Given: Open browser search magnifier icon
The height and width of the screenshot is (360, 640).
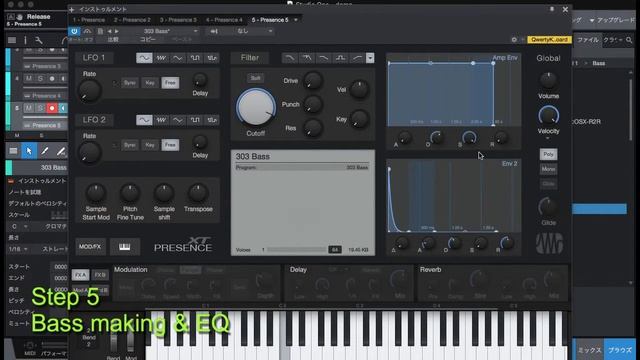Looking at the screenshot, I should click(x=629, y=40).
